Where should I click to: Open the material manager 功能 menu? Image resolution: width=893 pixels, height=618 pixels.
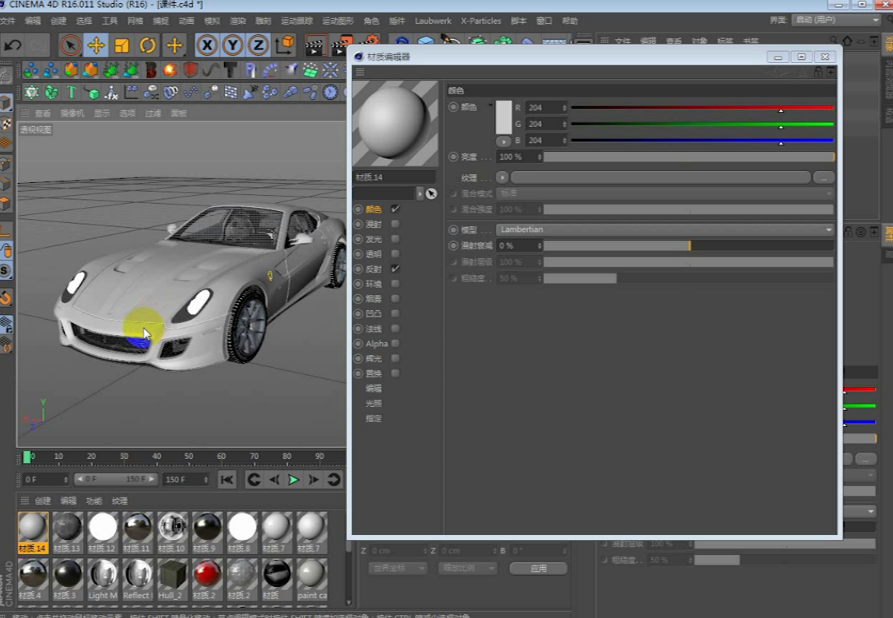93,501
